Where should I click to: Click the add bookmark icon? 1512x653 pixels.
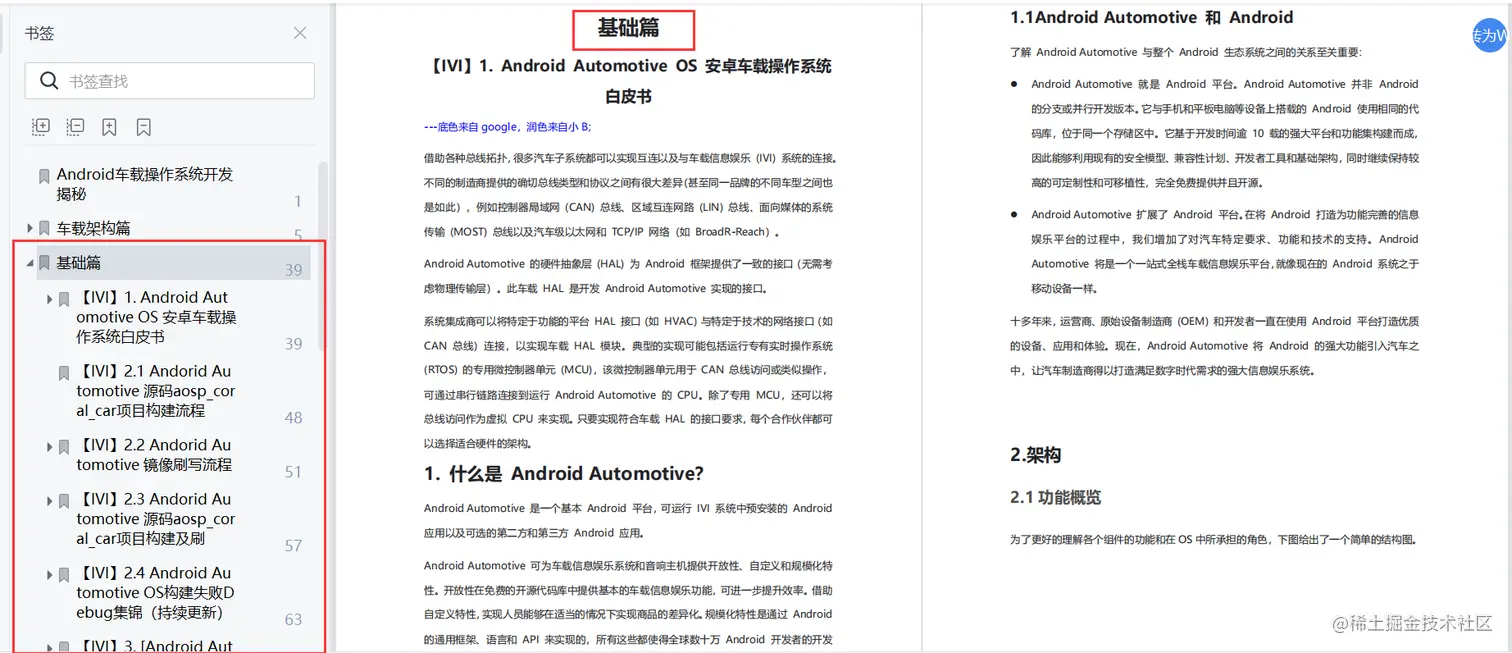(x=110, y=126)
